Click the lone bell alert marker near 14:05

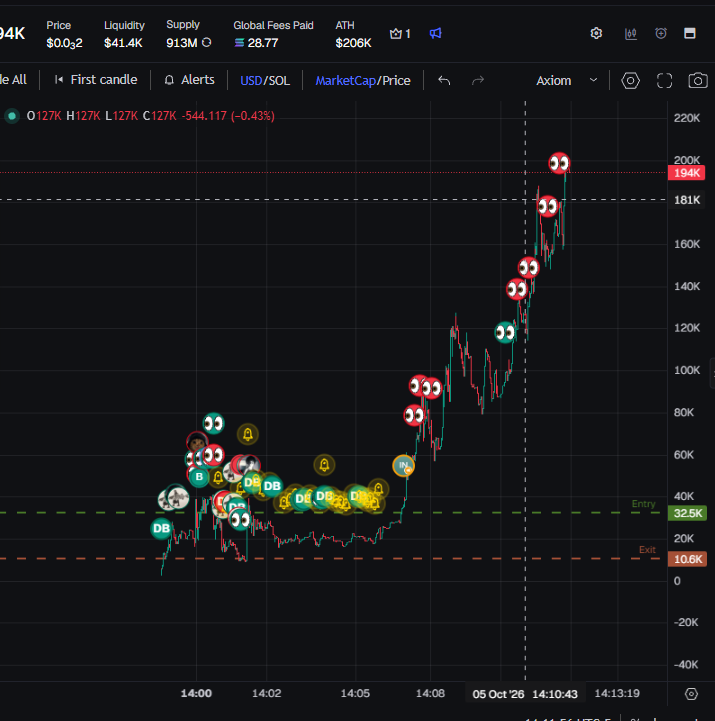(324, 465)
